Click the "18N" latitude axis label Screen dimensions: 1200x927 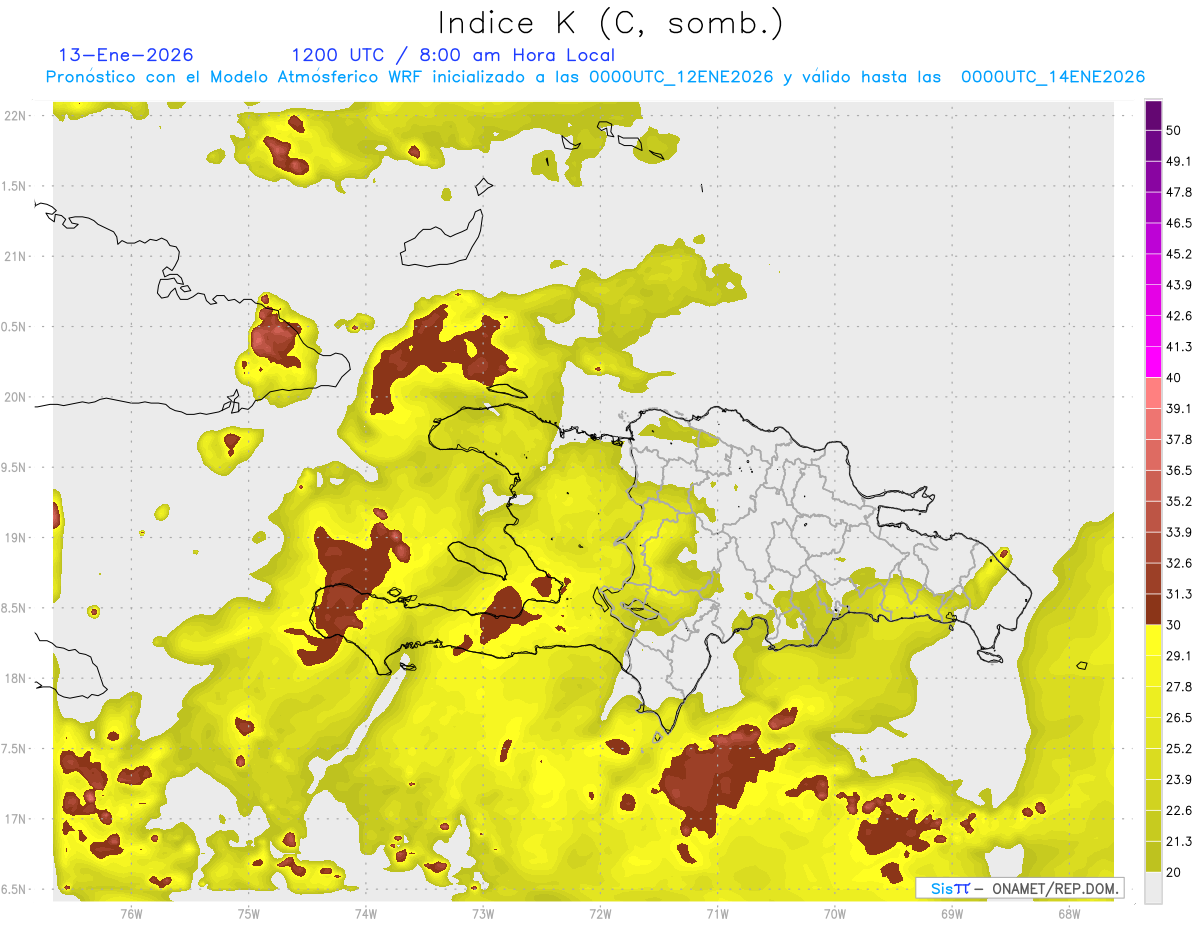(14, 679)
